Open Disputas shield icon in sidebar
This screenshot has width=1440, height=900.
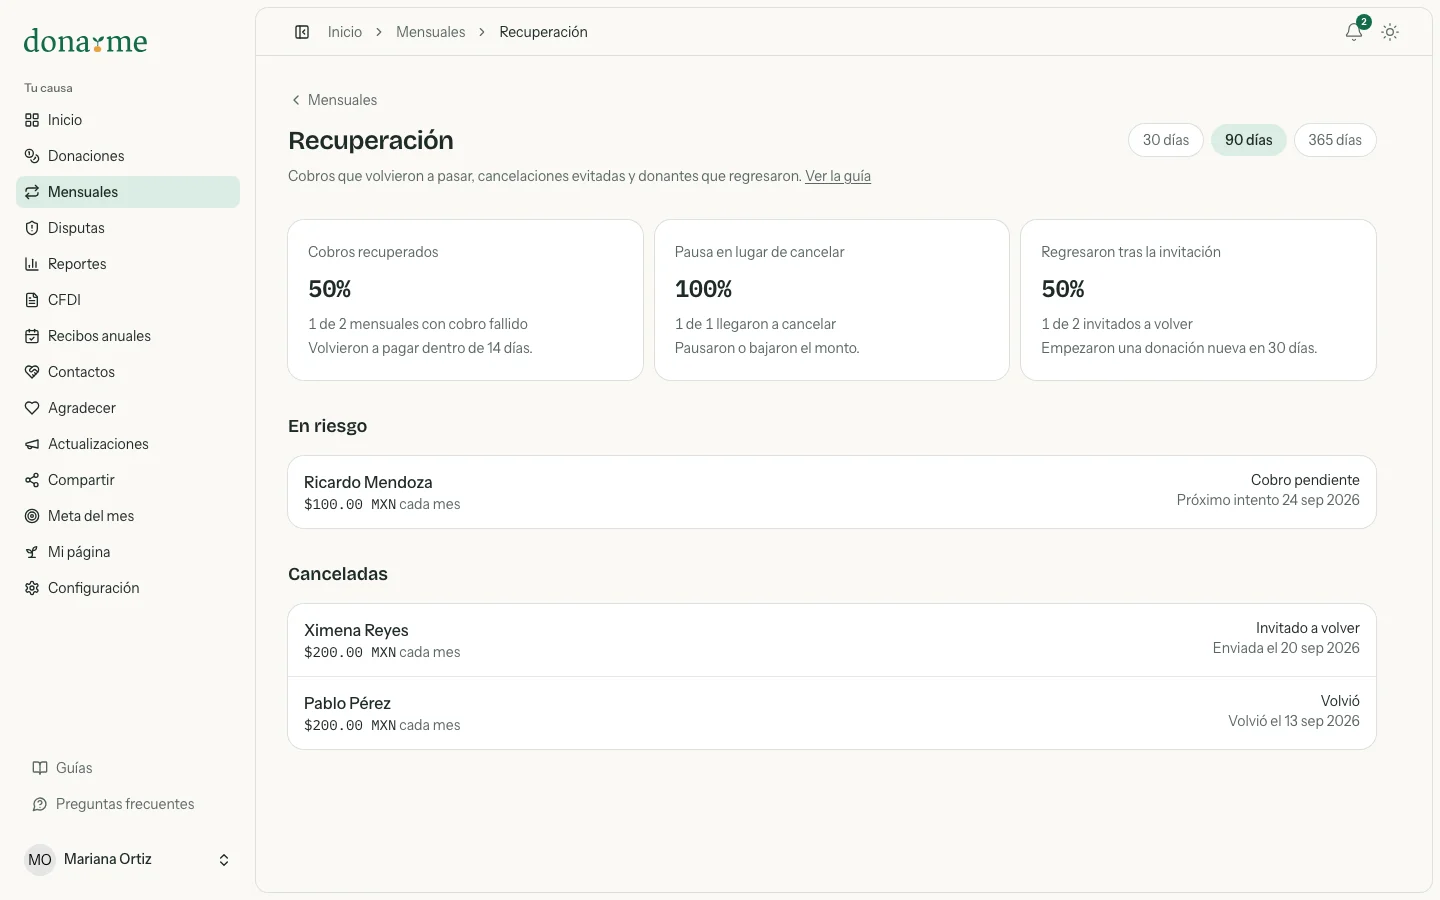pyautogui.click(x=32, y=228)
